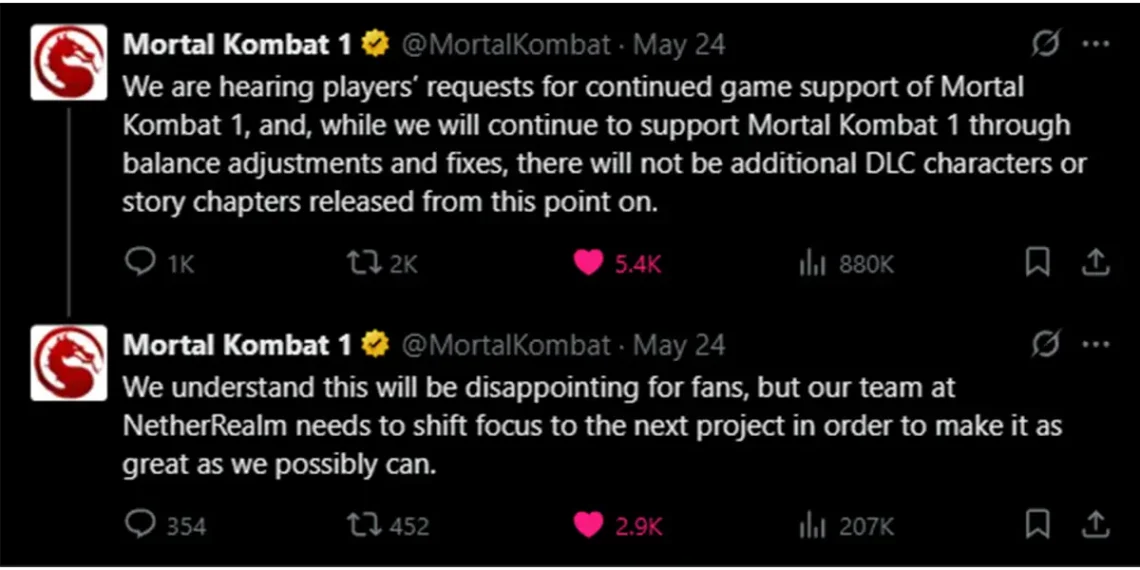Image resolution: width=1140 pixels, height=570 pixels.
Task: Share the first tweet via upload icon
Action: coord(1093,262)
